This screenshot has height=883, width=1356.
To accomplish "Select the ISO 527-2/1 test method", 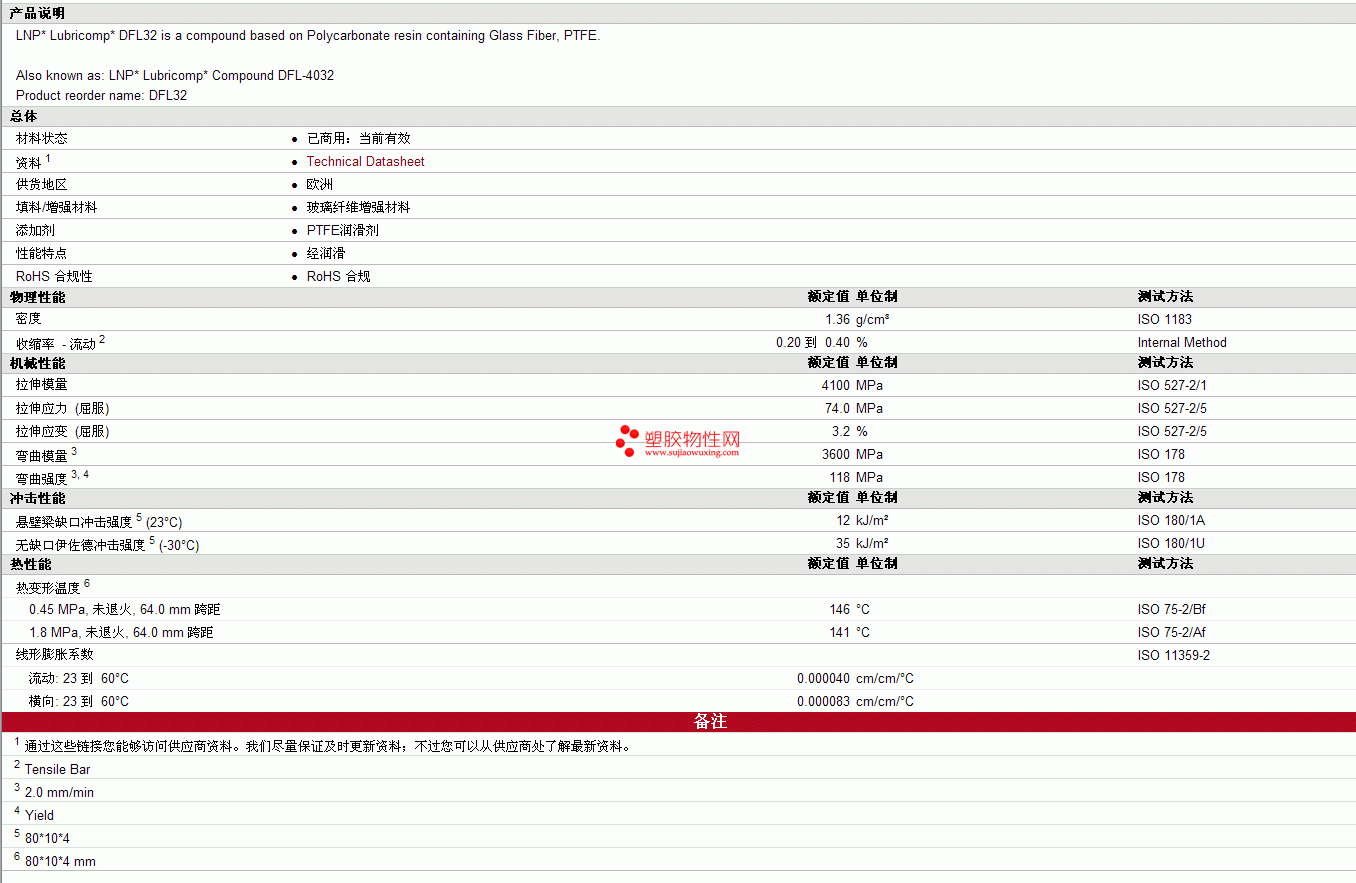I will tap(1172, 385).
